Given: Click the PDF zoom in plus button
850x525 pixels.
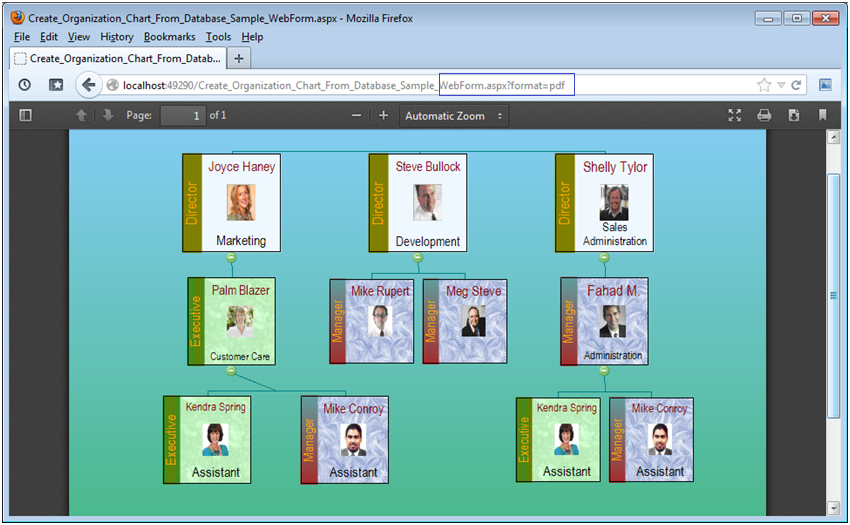Looking at the screenshot, I should coord(383,116).
